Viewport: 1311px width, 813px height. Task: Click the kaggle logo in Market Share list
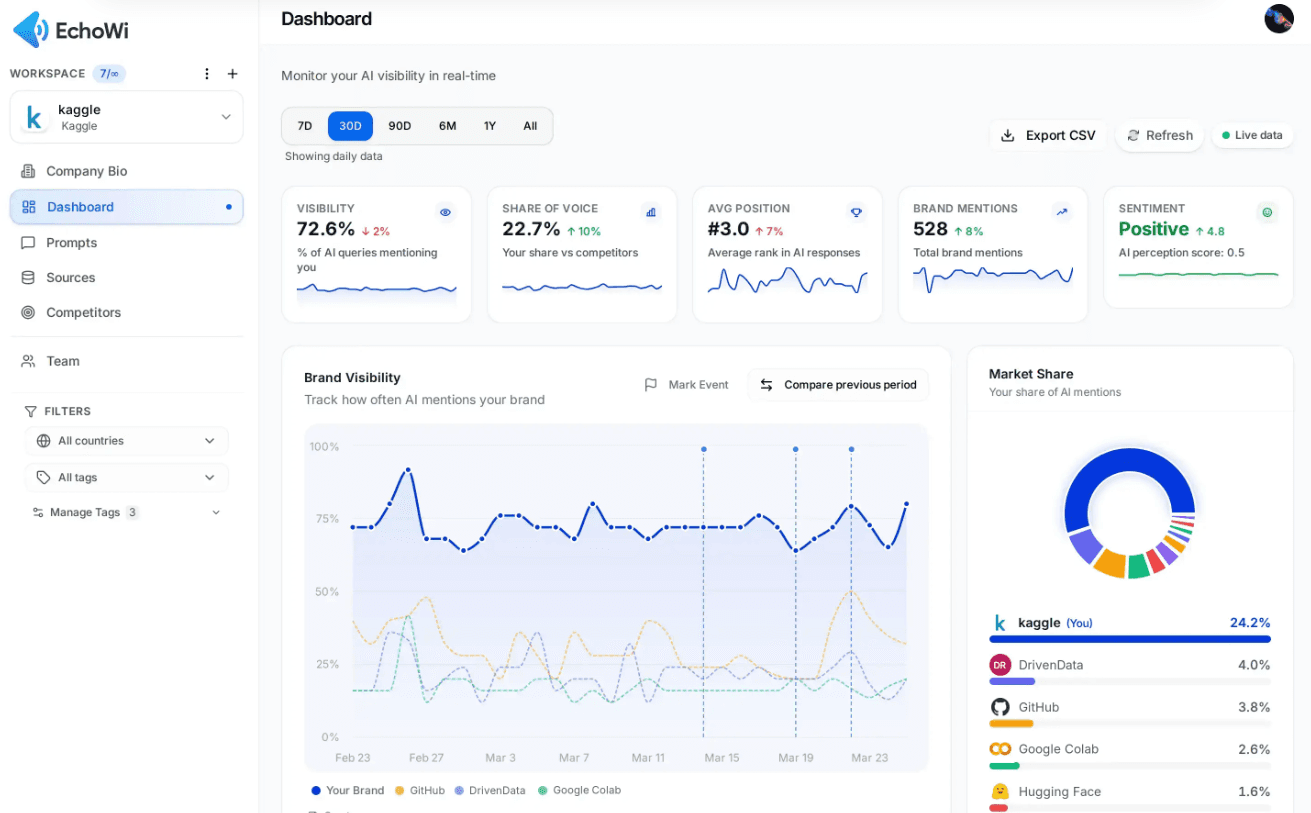tap(1000, 623)
